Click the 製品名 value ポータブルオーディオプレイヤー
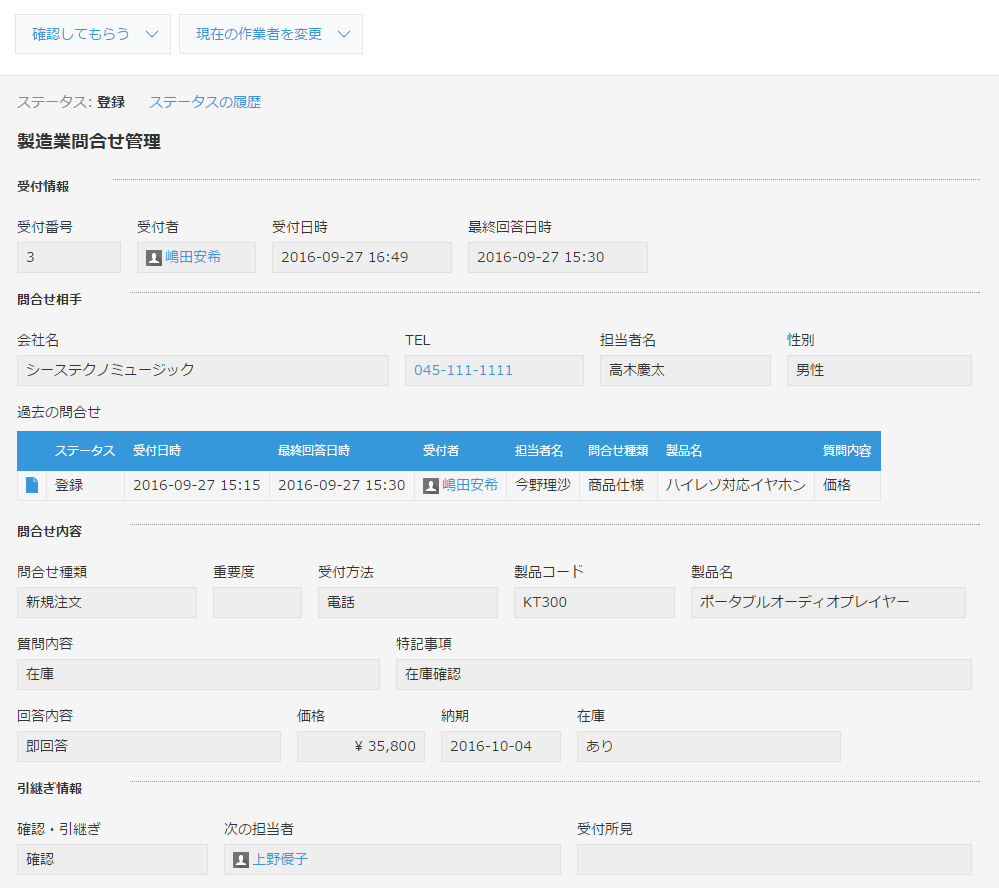 click(828, 602)
